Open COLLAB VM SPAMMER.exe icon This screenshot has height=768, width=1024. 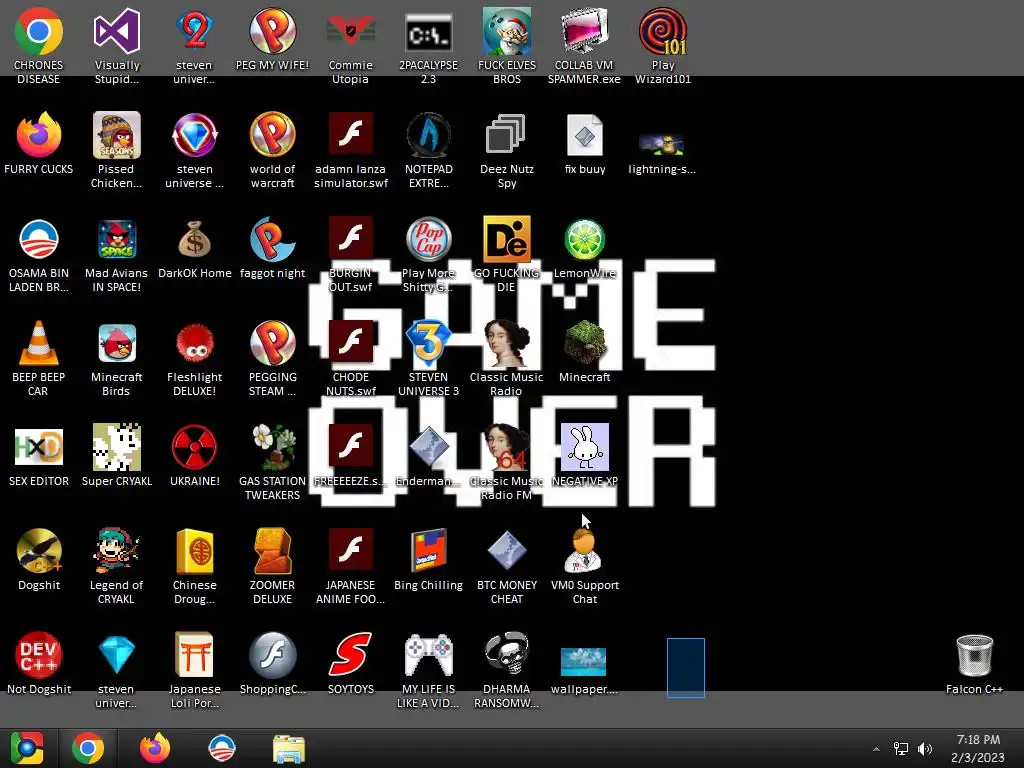coord(584,31)
